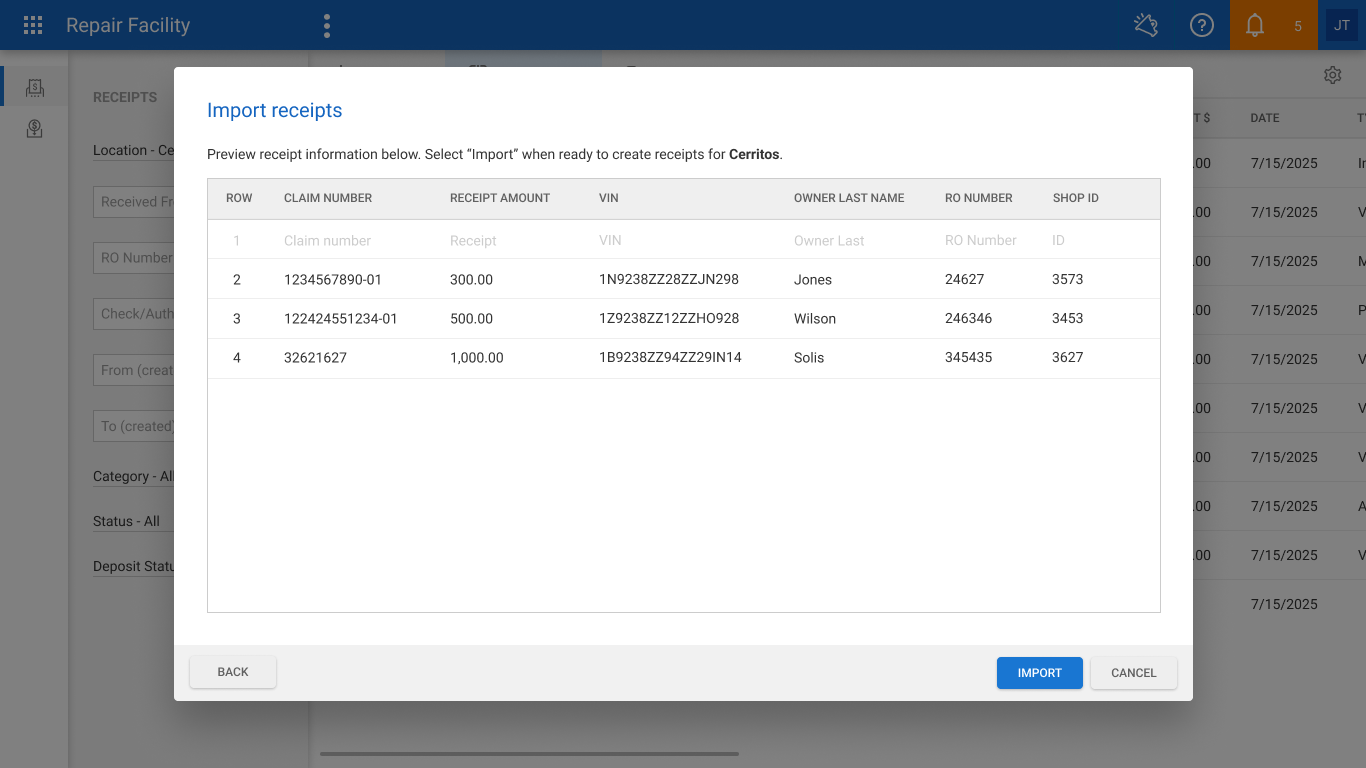Click VIN 1Z9238ZZ12ZZHO928
This screenshot has width=1366, height=768.
click(669, 318)
